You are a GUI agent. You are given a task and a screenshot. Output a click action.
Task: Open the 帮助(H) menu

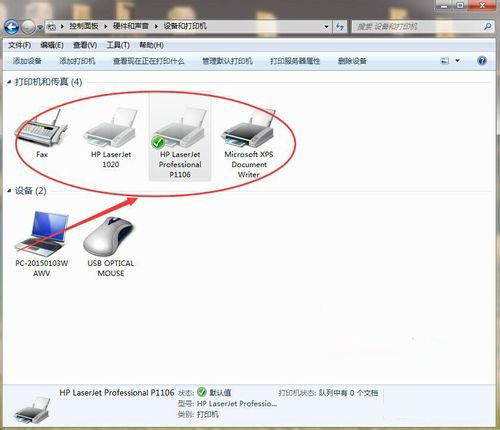click(151, 45)
